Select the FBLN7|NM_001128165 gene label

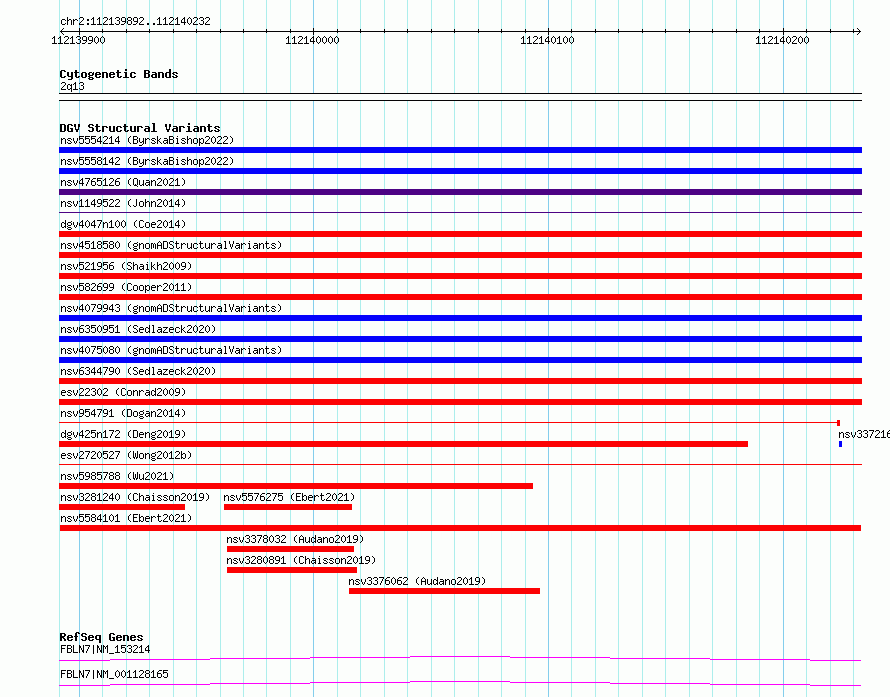pyautogui.click(x=114, y=674)
